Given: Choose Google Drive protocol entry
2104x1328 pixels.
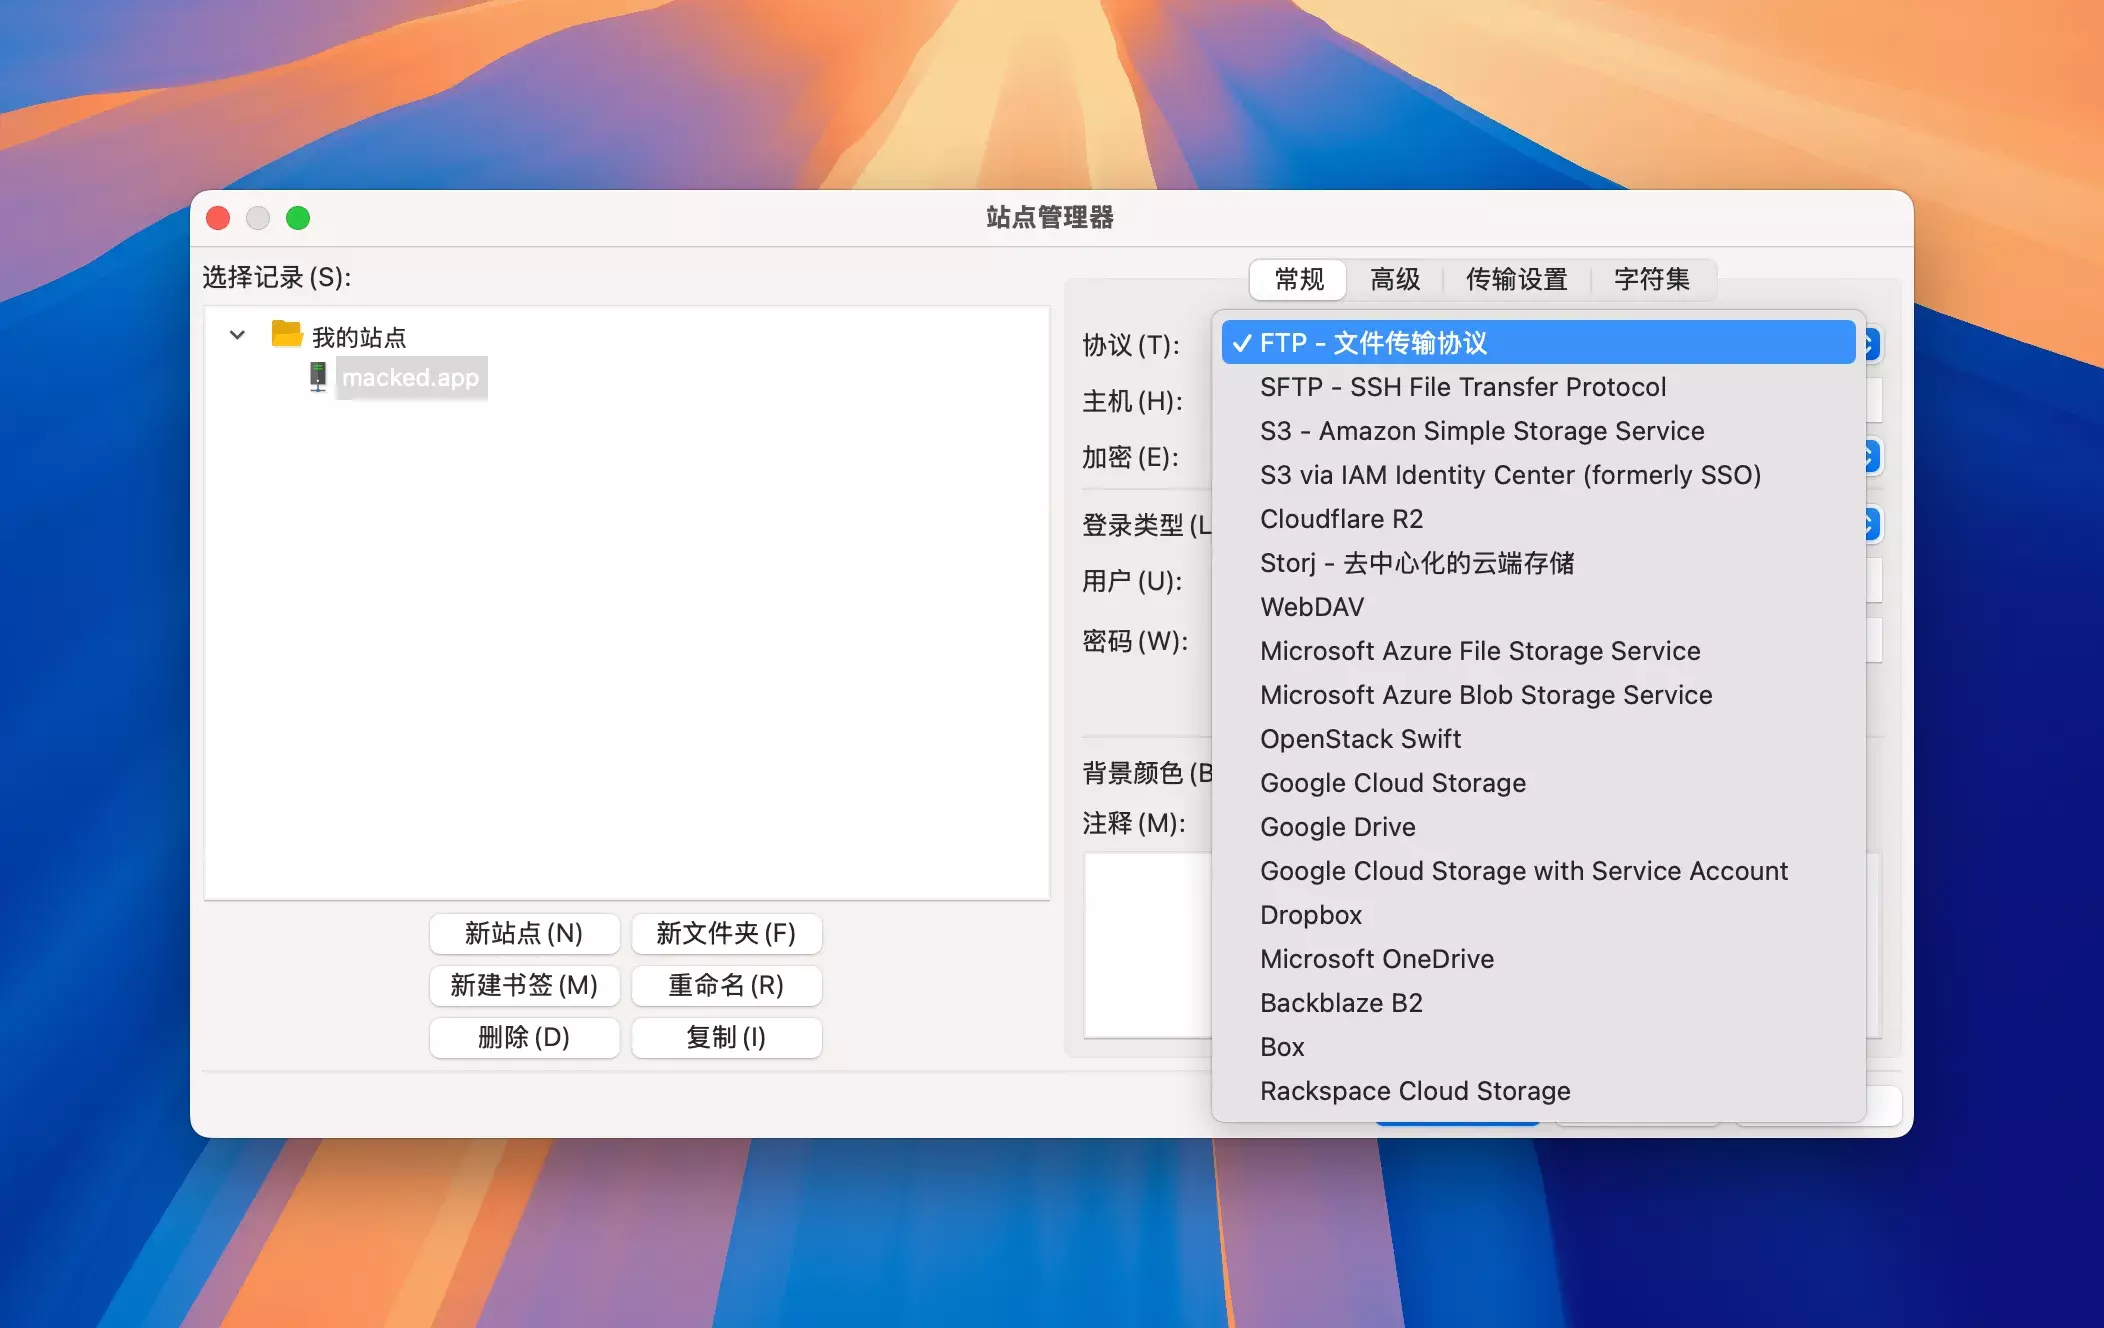Looking at the screenshot, I should [x=1337, y=827].
